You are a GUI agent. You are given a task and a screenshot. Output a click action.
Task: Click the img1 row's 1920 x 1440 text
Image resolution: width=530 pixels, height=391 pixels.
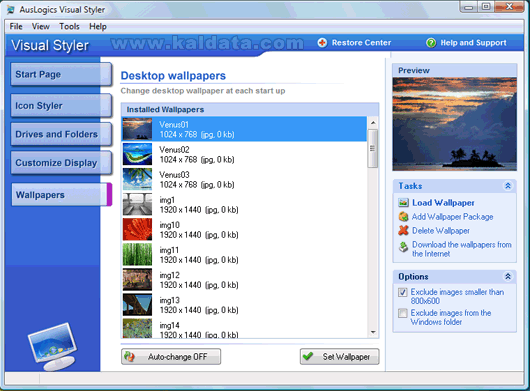pyautogui.click(x=180, y=210)
